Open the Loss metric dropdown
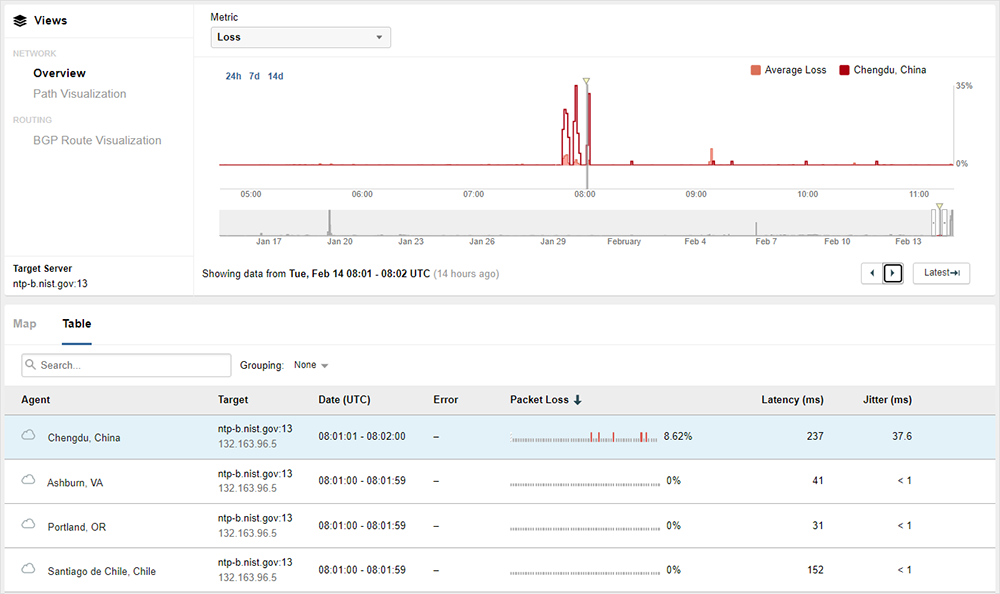The width and height of the screenshot is (1000, 594). pos(300,37)
